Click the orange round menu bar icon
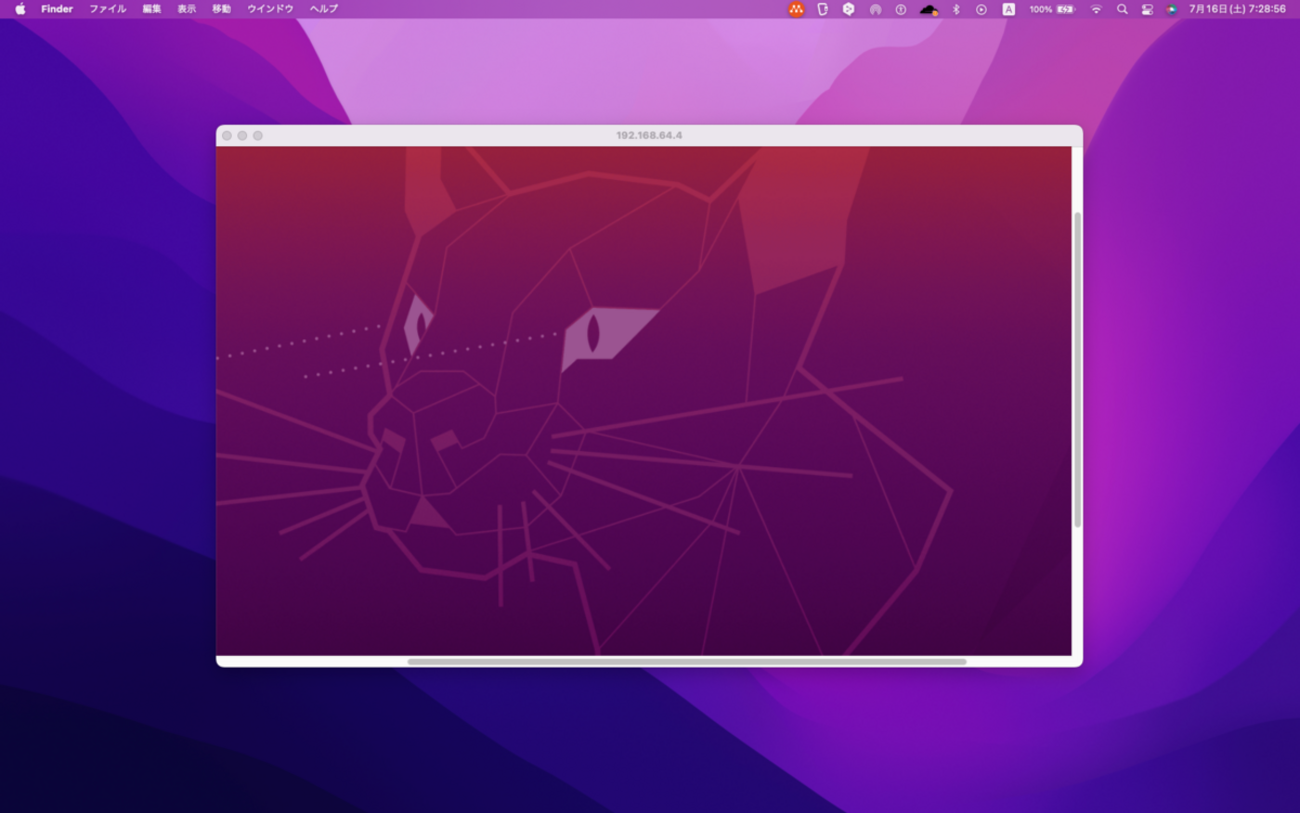Screen dimensions: 1300x813 796,9
